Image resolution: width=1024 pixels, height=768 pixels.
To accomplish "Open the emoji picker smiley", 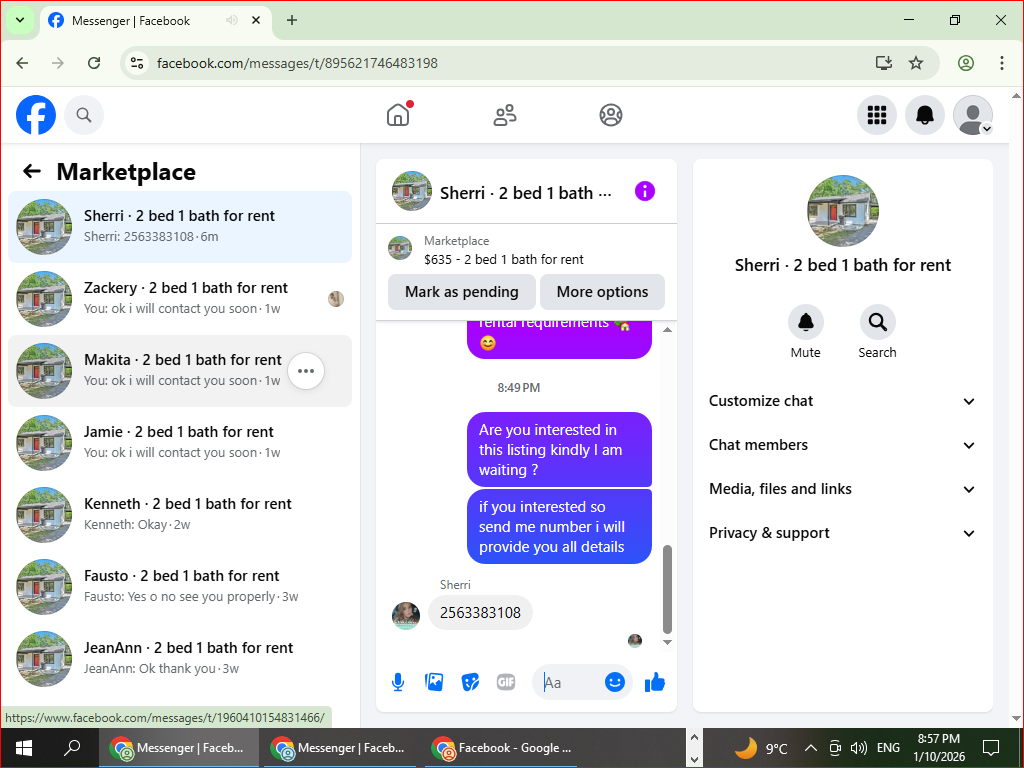I will pyautogui.click(x=615, y=682).
